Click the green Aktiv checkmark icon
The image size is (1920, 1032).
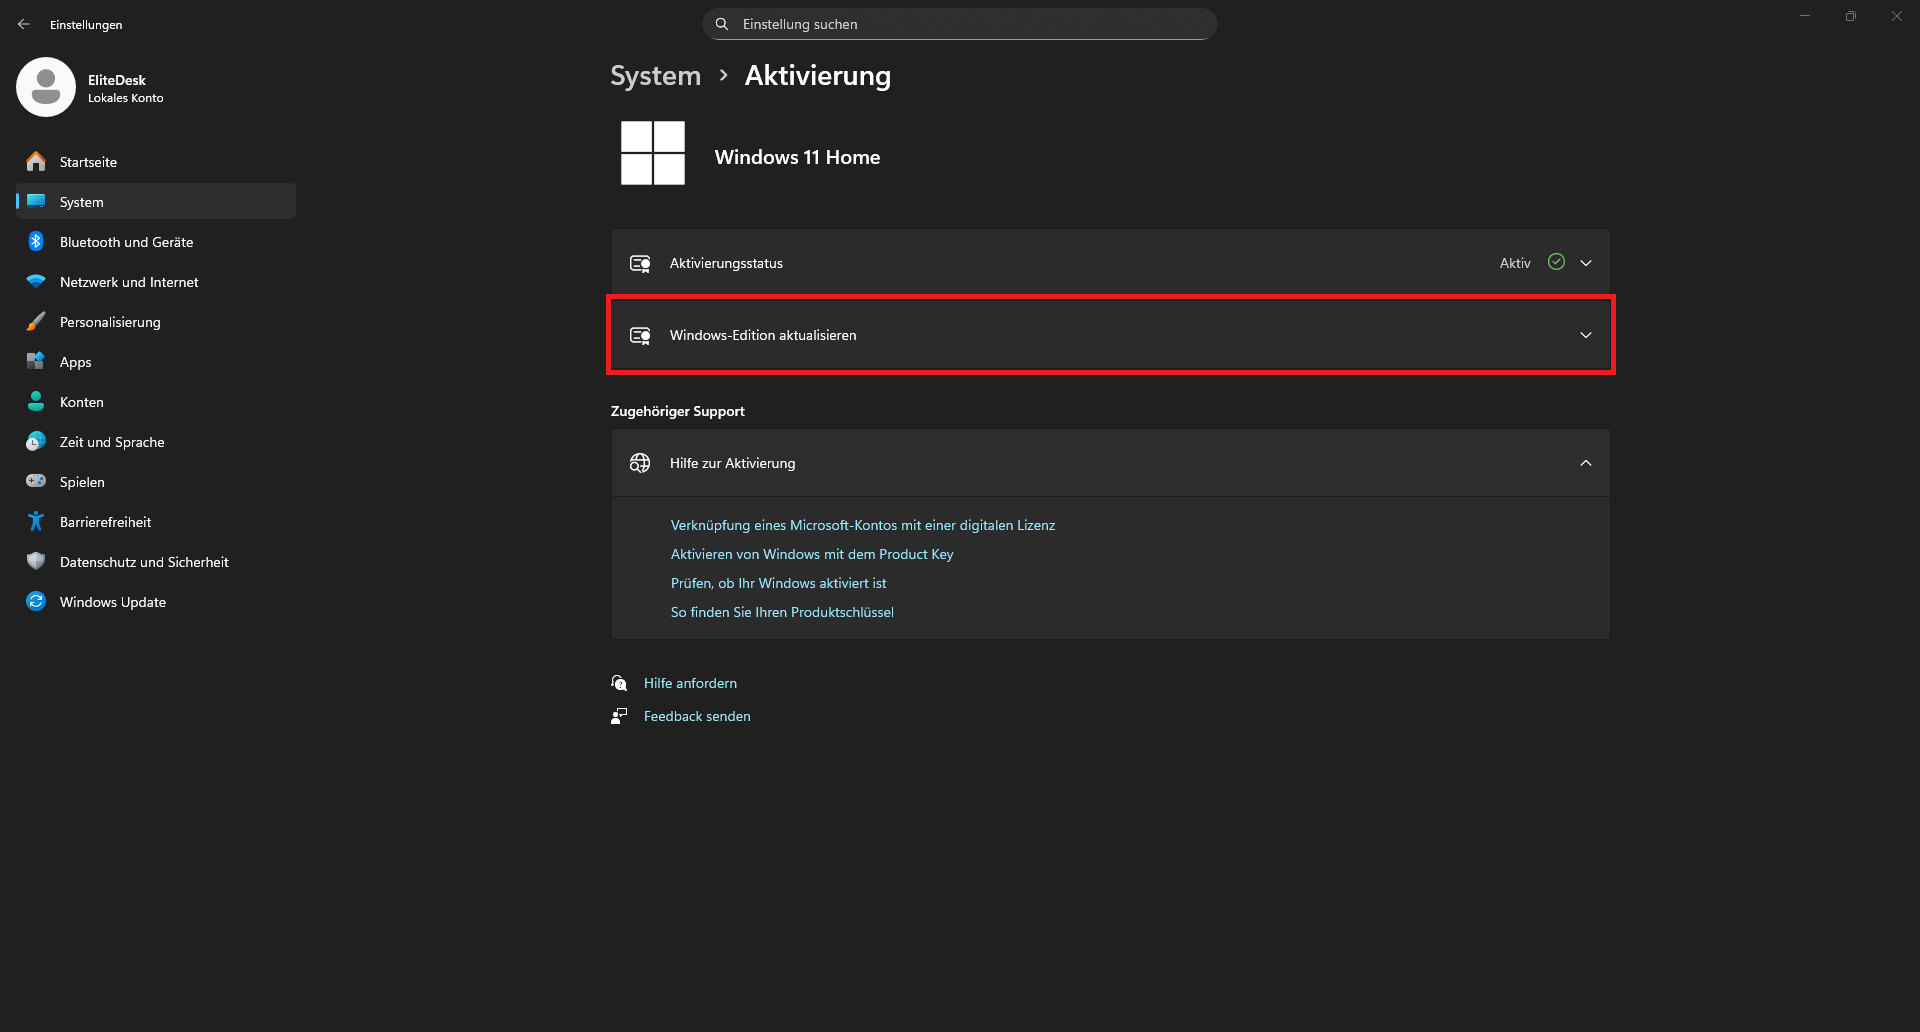click(1556, 262)
